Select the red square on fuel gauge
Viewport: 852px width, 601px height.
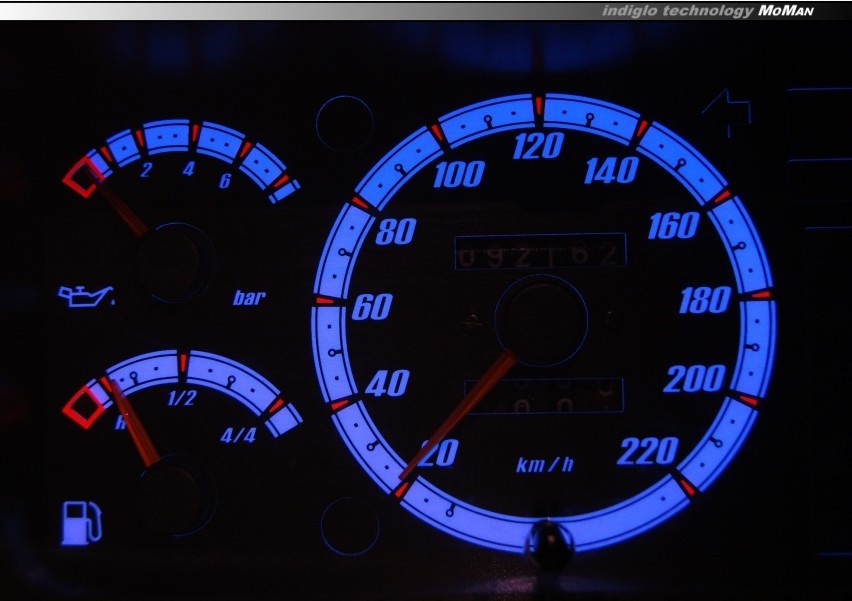[x=83, y=405]
